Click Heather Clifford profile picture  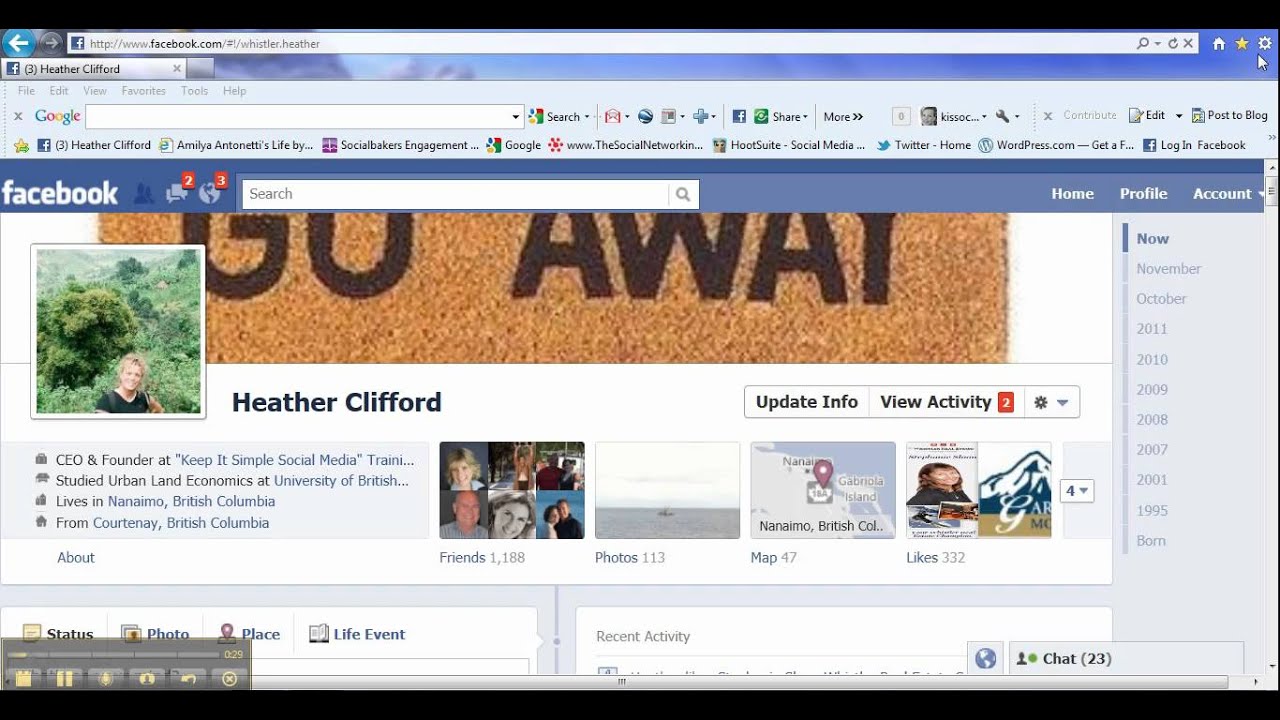[118, 331]
